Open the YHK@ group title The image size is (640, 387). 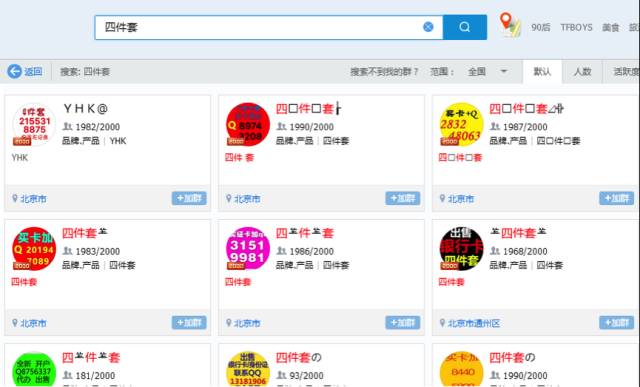(85, 109)
